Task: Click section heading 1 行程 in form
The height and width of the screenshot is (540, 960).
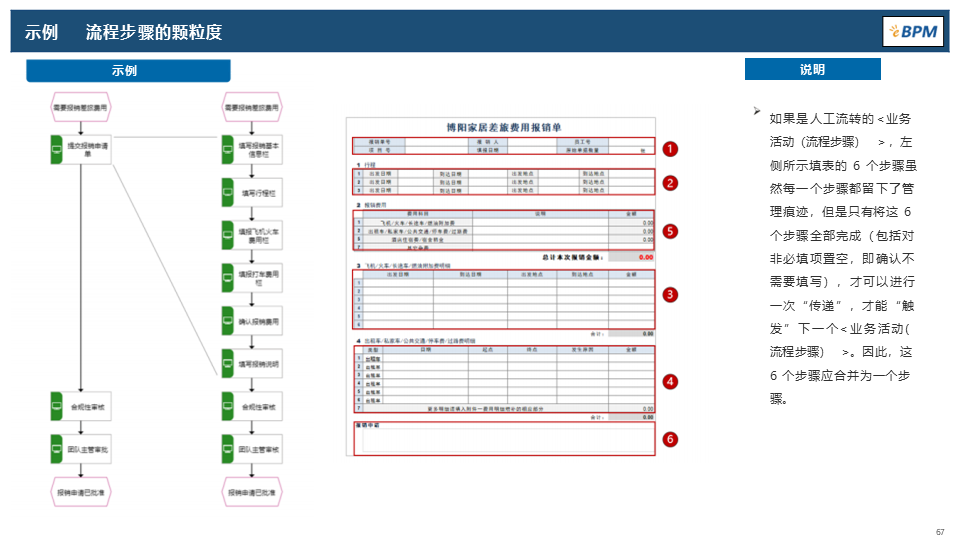Action: (x=366, y=165)
